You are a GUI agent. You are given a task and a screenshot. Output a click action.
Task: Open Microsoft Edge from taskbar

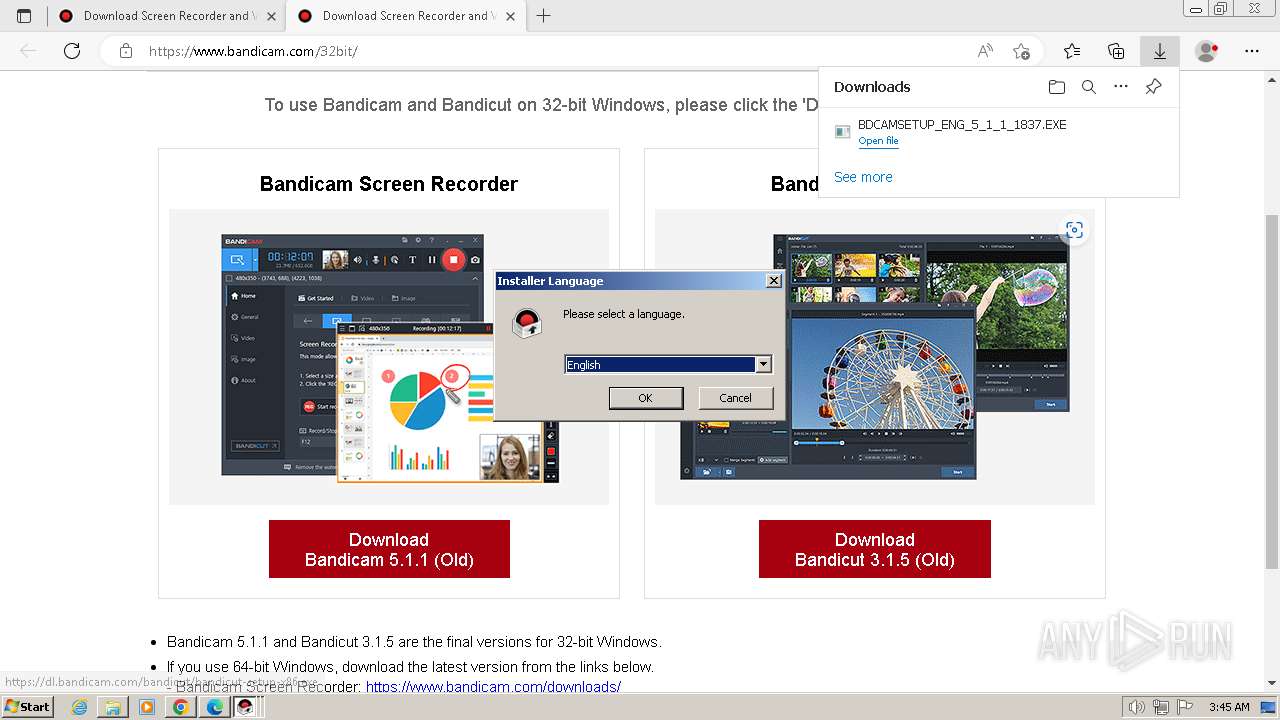(214, 707)
